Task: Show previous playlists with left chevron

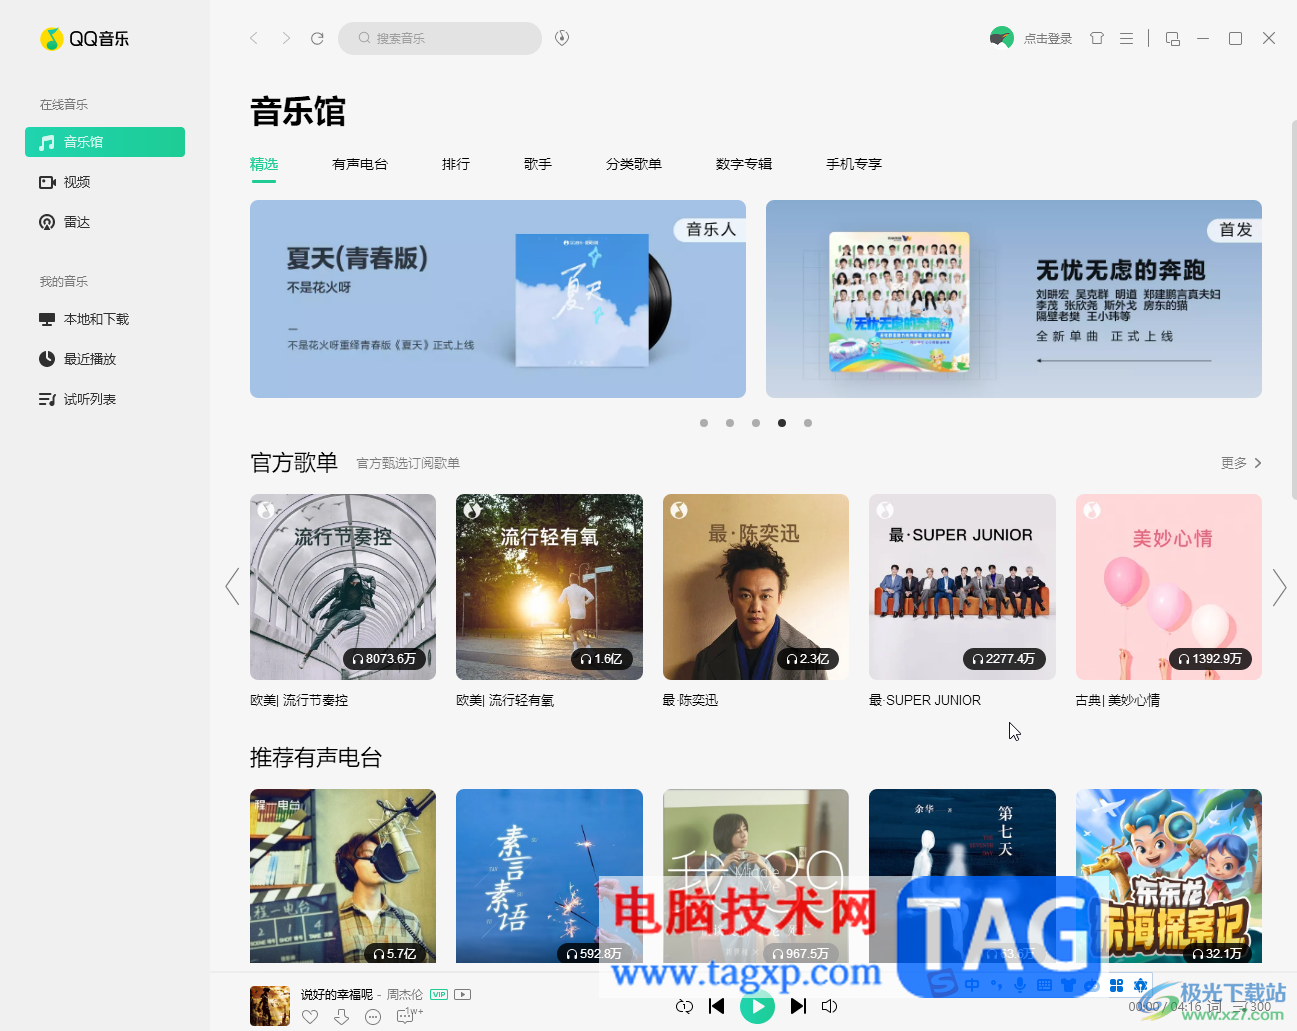Action: tap(232, 587)
